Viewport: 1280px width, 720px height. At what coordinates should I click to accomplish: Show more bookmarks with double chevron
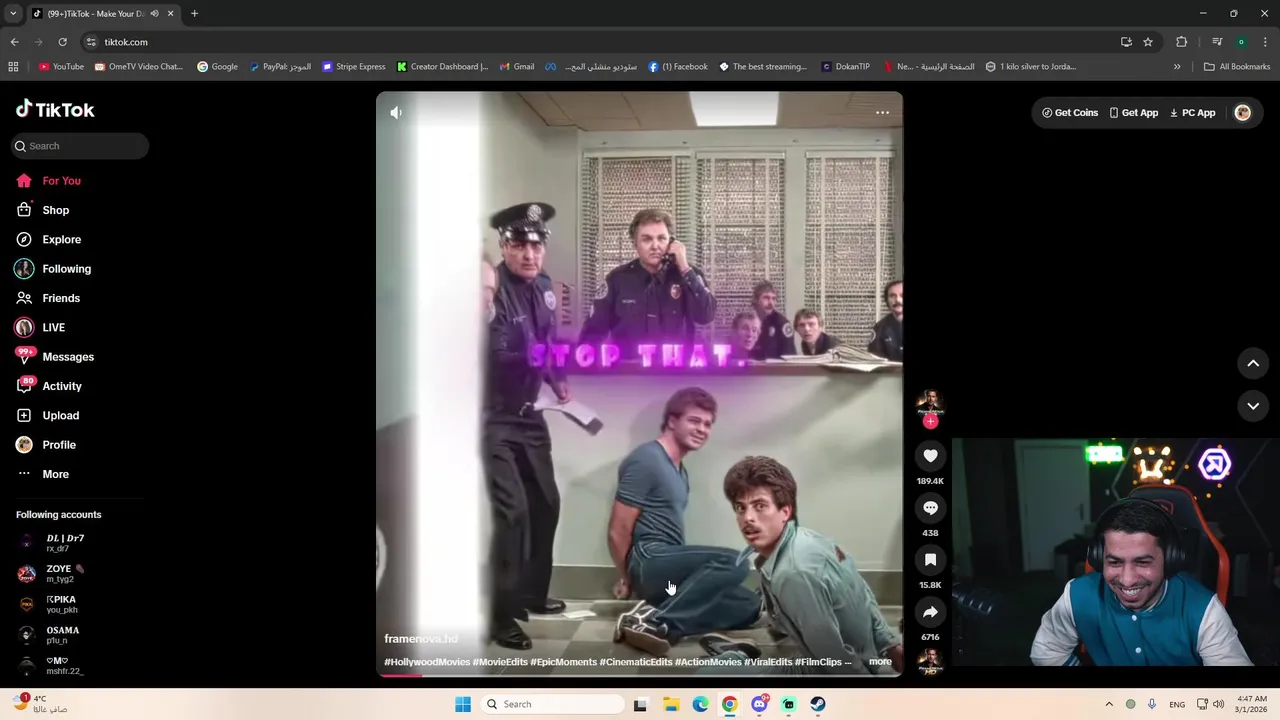click(1177, 67)
